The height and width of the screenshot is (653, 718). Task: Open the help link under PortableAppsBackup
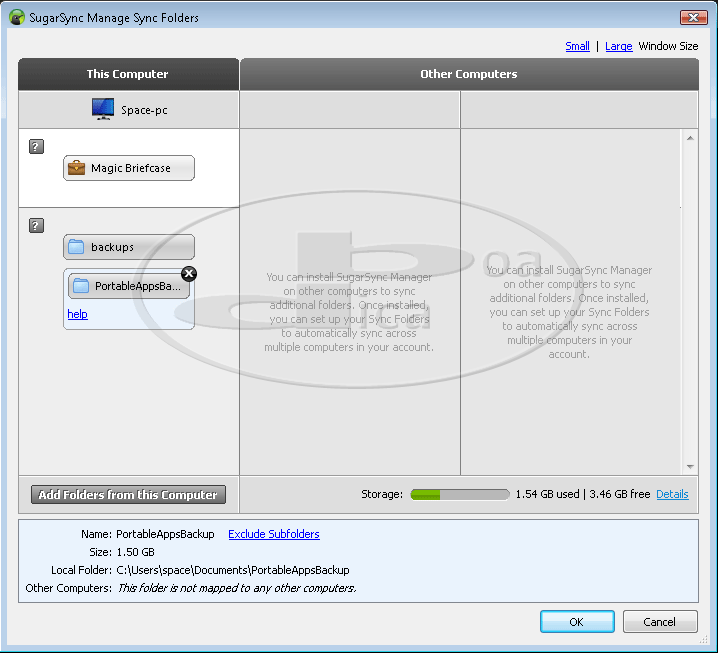(x=77, y=314)
